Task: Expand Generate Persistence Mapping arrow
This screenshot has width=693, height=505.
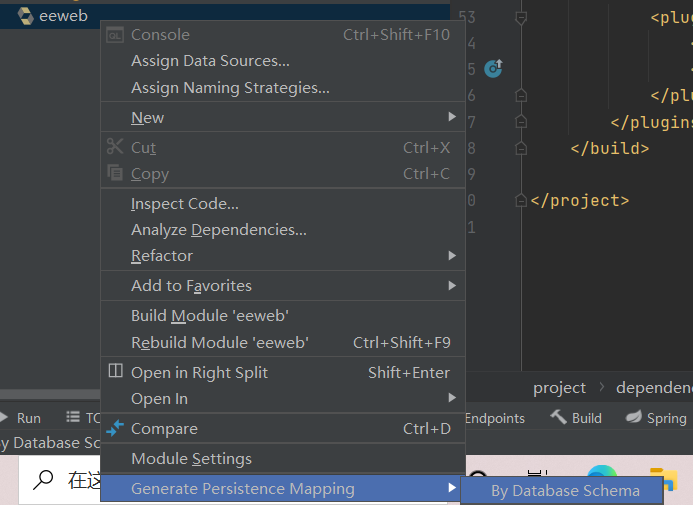Action: 452,488
